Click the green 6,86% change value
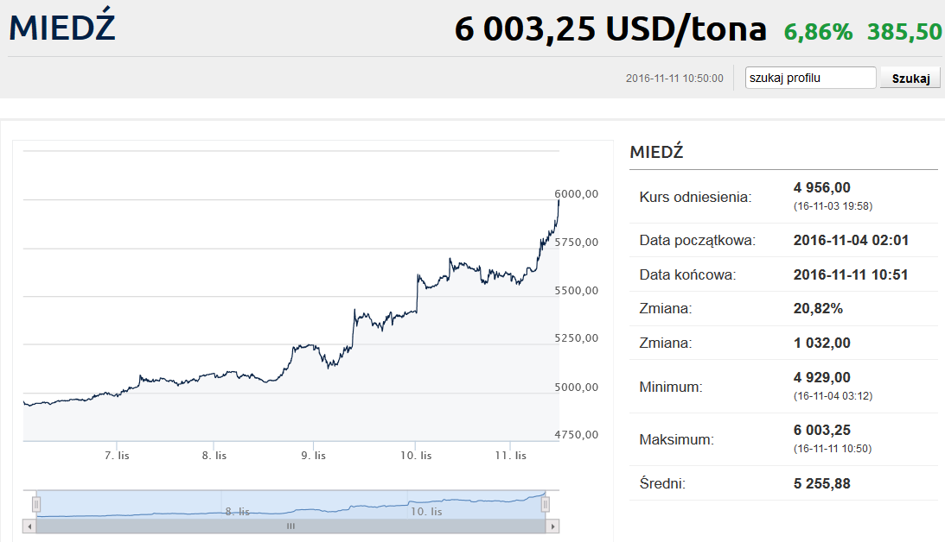This screenshot has width=945, height=542. pyautogui.click(x=818, y=32)
